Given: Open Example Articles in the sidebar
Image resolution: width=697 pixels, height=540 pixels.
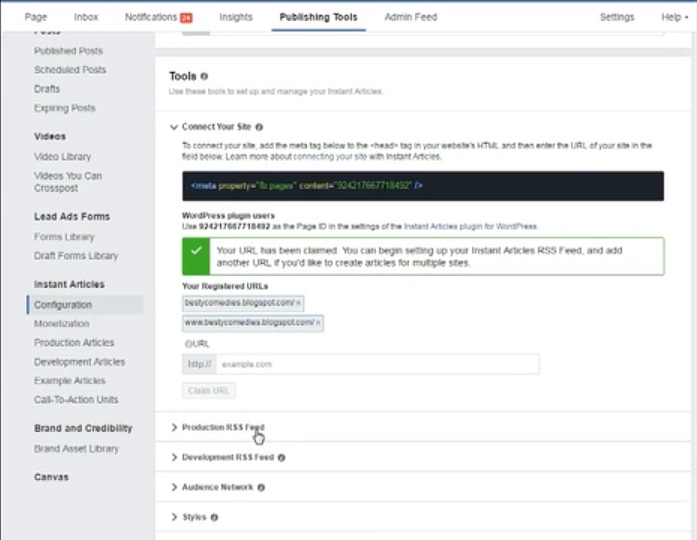Looking at the screenshot, I should [x=70, y=381].
